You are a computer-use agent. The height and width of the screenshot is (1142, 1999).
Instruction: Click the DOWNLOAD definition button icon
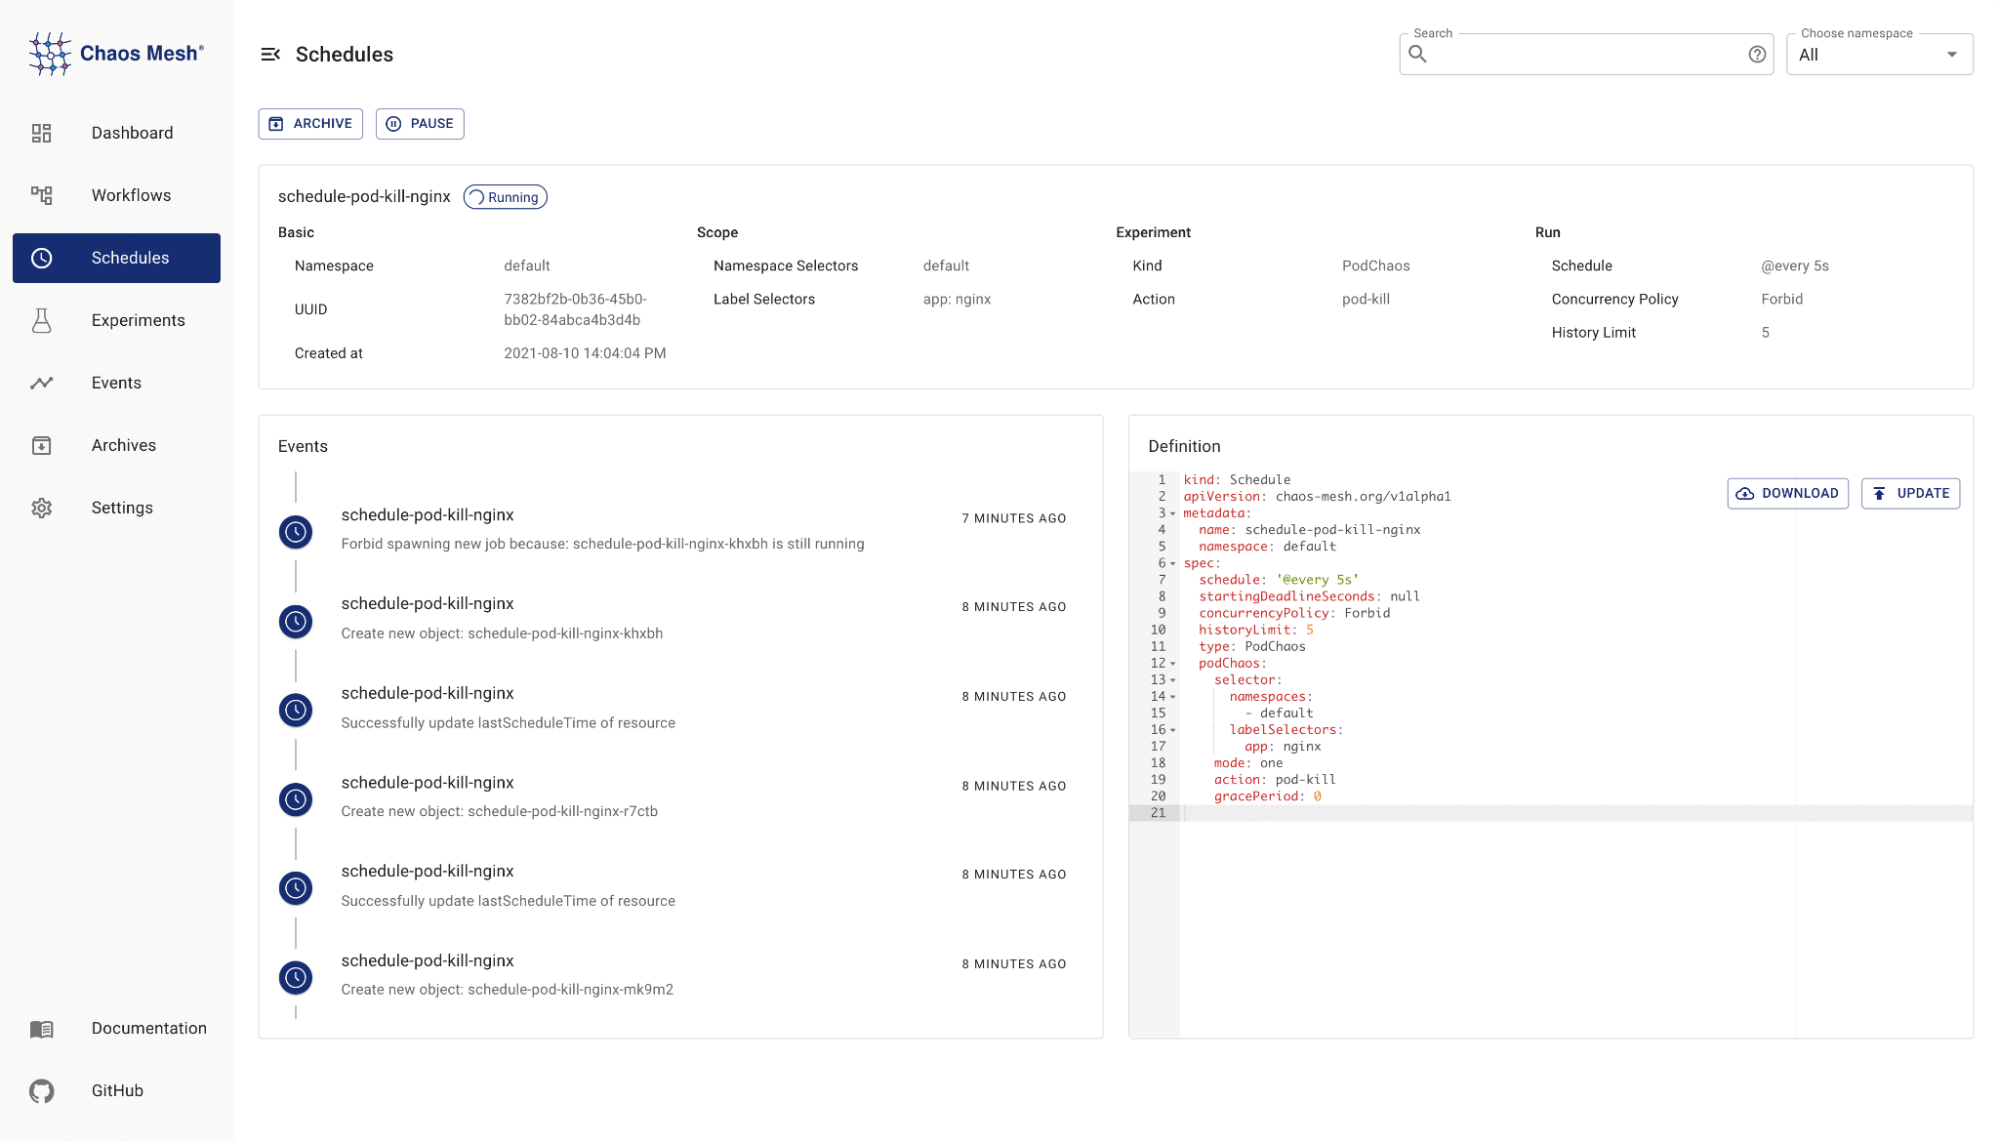1746,493
